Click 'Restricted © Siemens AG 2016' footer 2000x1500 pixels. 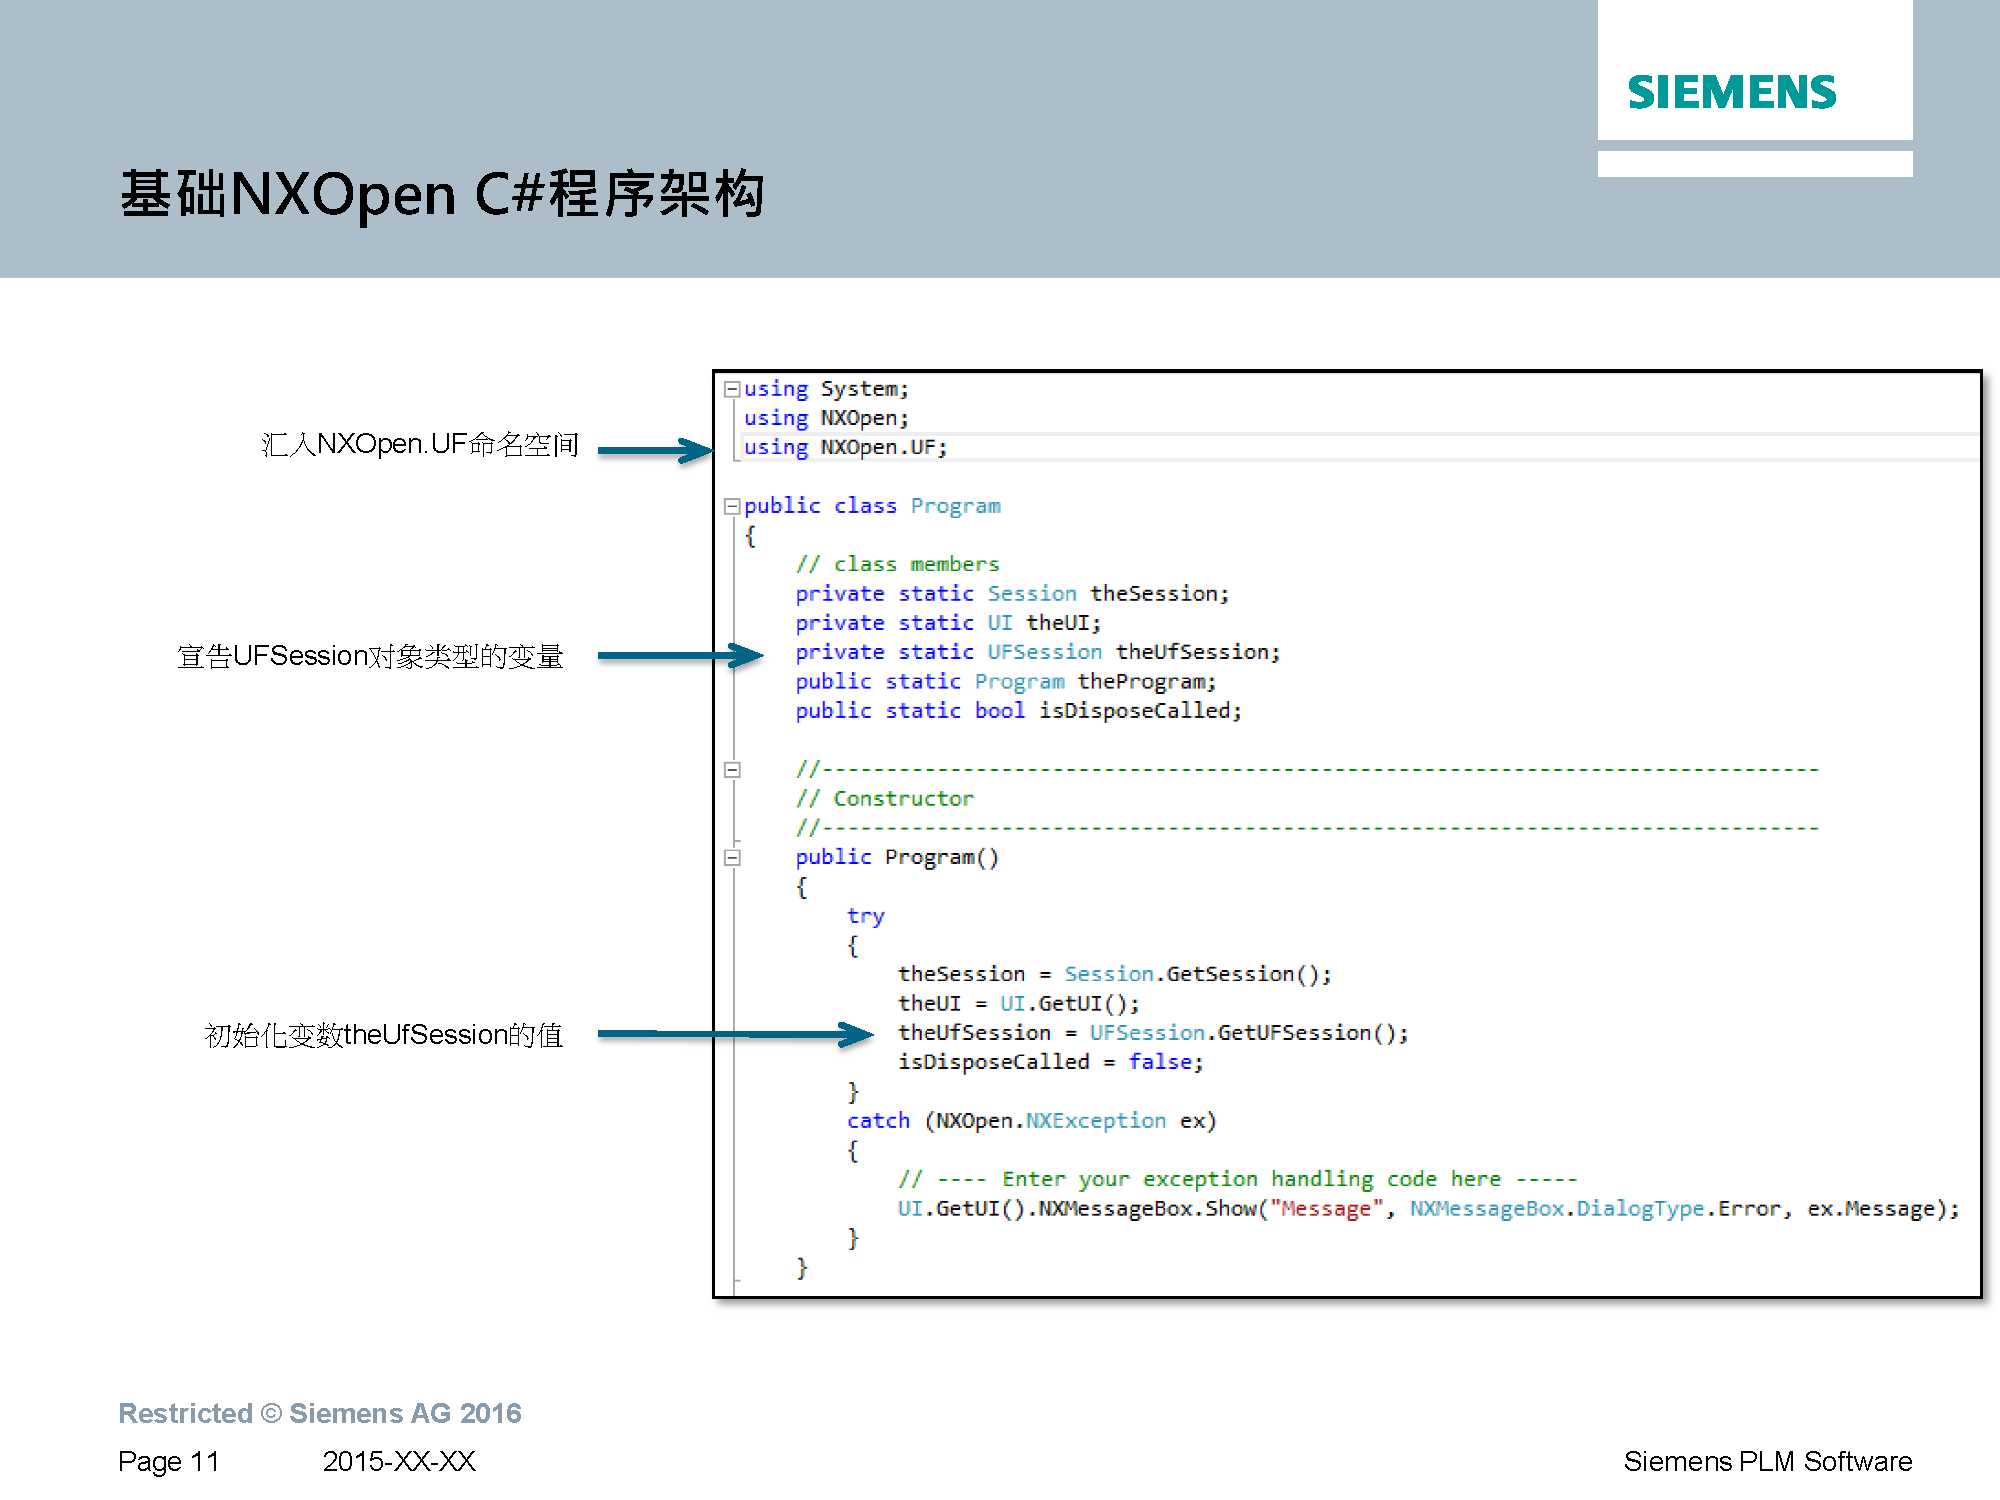click(x=320, y=1413)
